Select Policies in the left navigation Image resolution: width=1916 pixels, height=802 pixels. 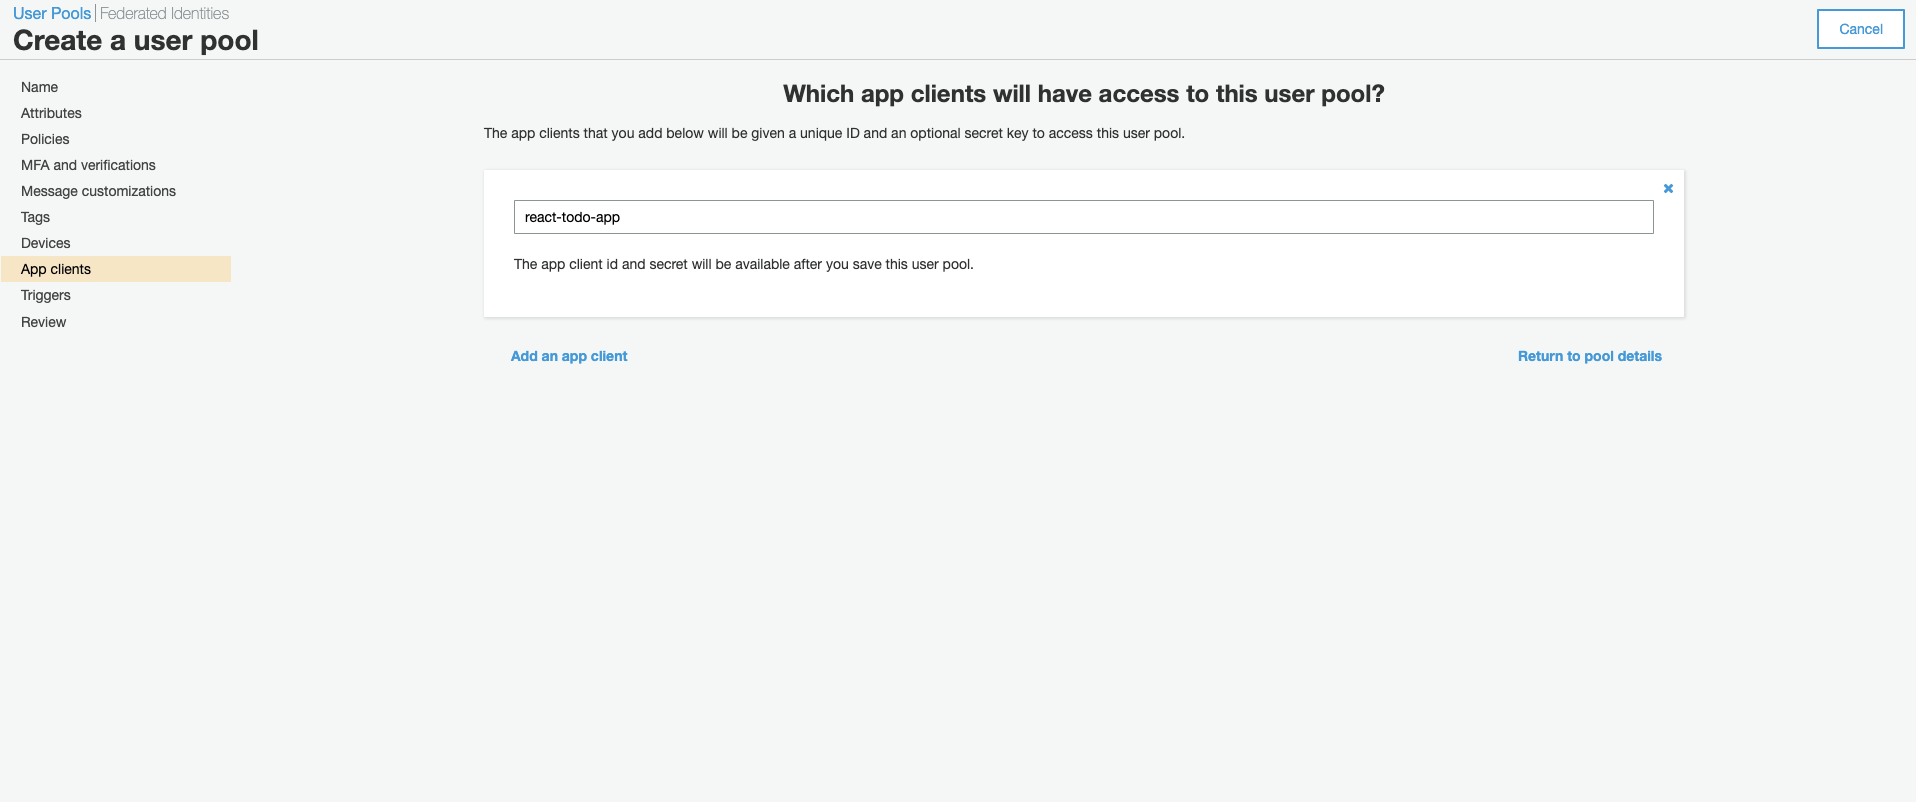45,139
